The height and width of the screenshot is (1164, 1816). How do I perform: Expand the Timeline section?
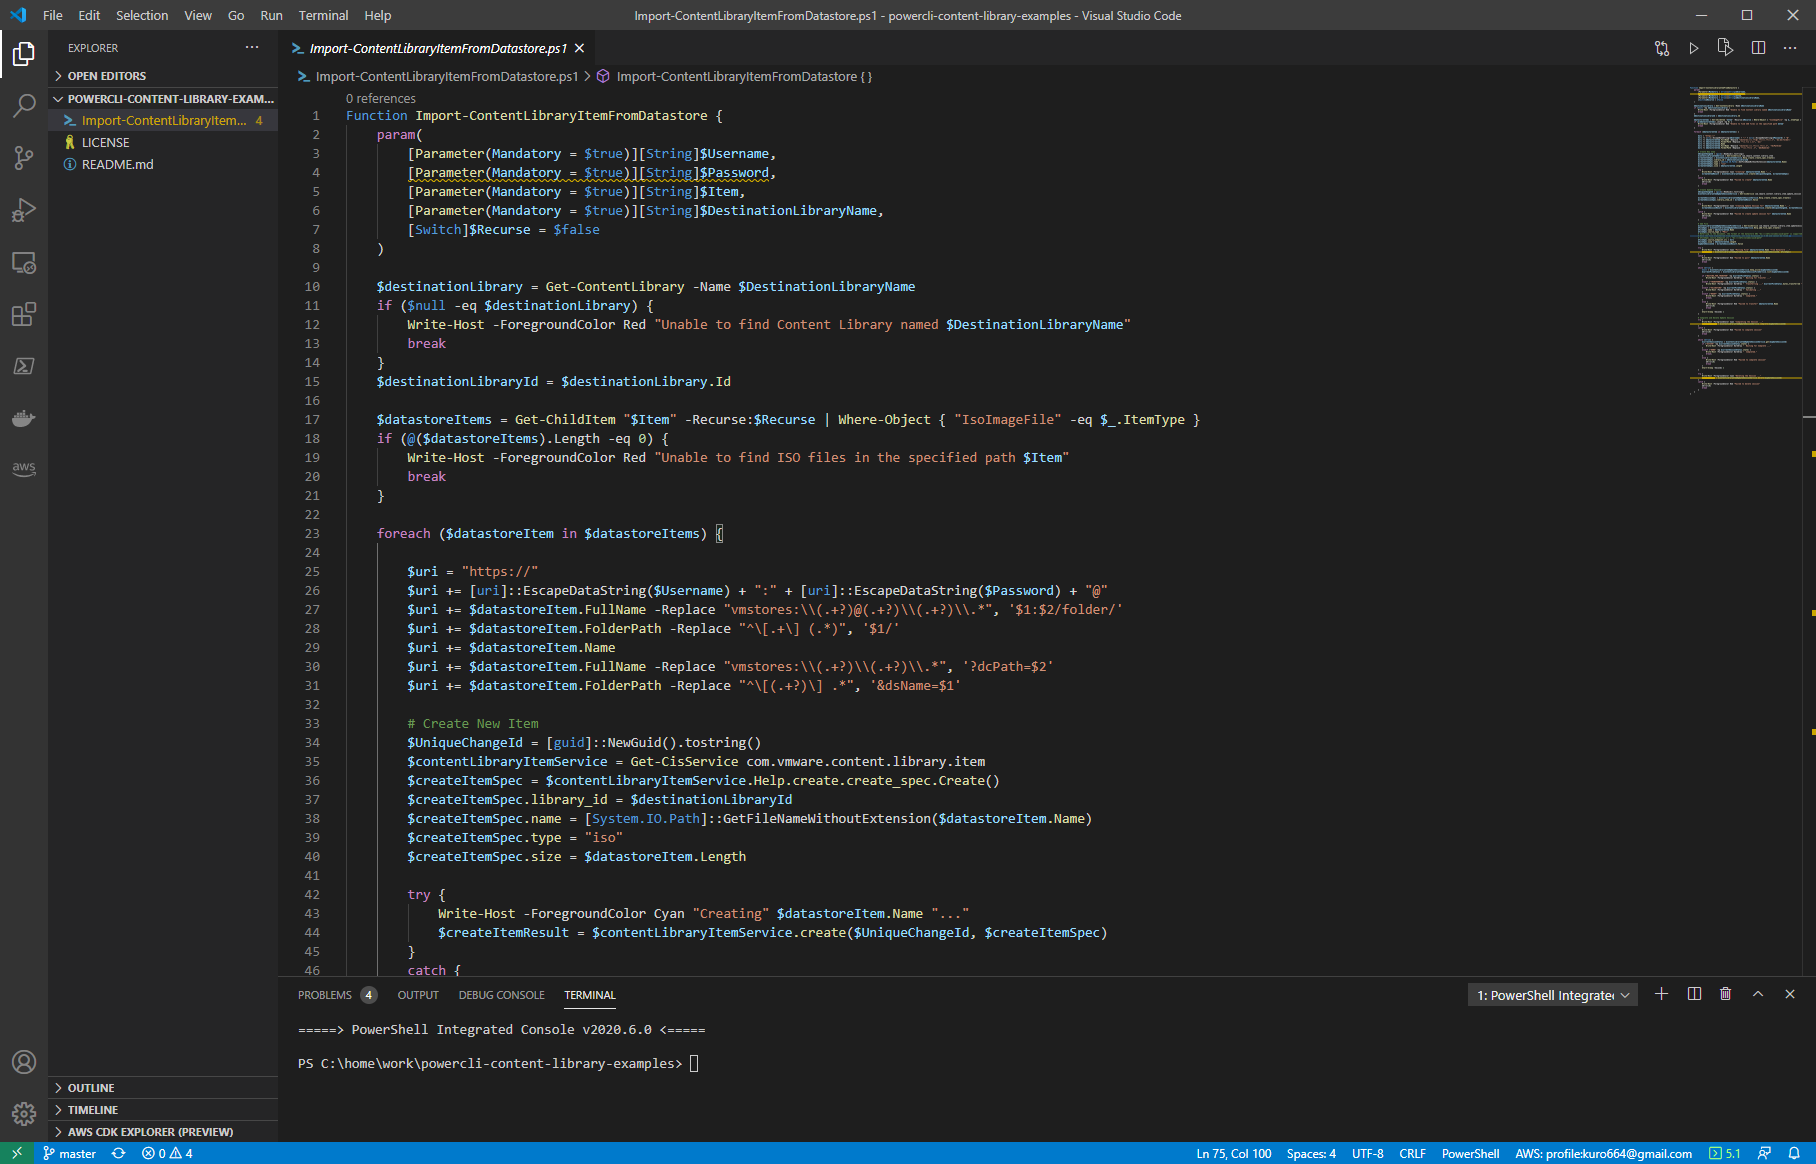pos(163,1110)
